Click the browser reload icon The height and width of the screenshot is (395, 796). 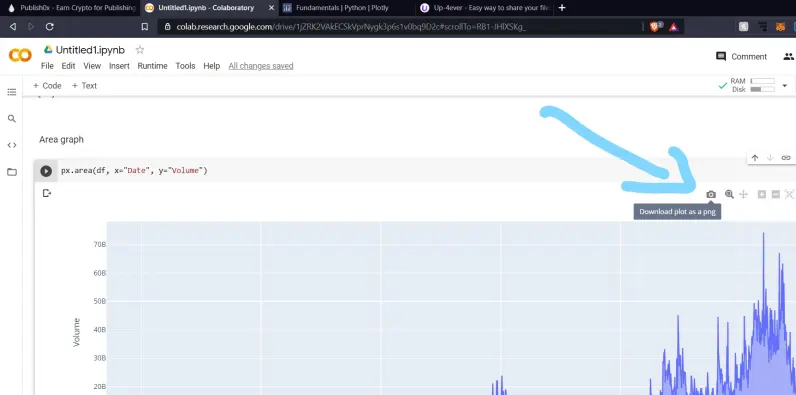[50, 26]
